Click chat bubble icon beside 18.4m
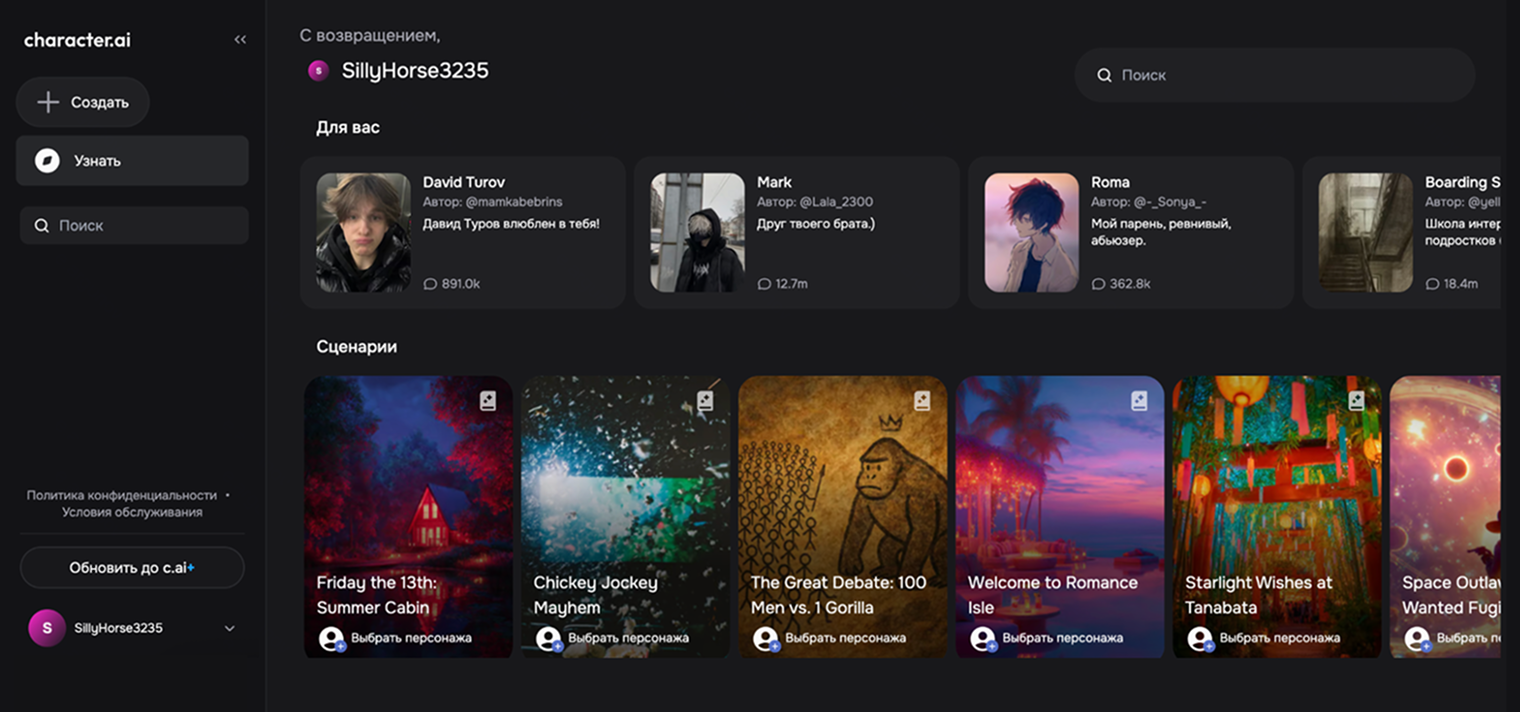This screenshot has height=712, width=1520. pos(1432,284)
